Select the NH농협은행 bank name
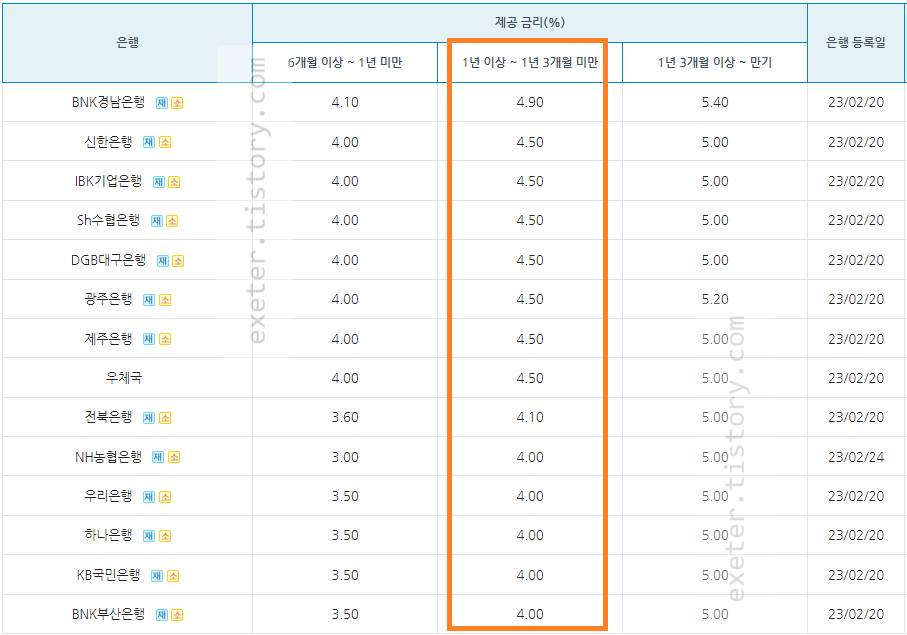This screenshot has width=907, height=635. [108, 457]
